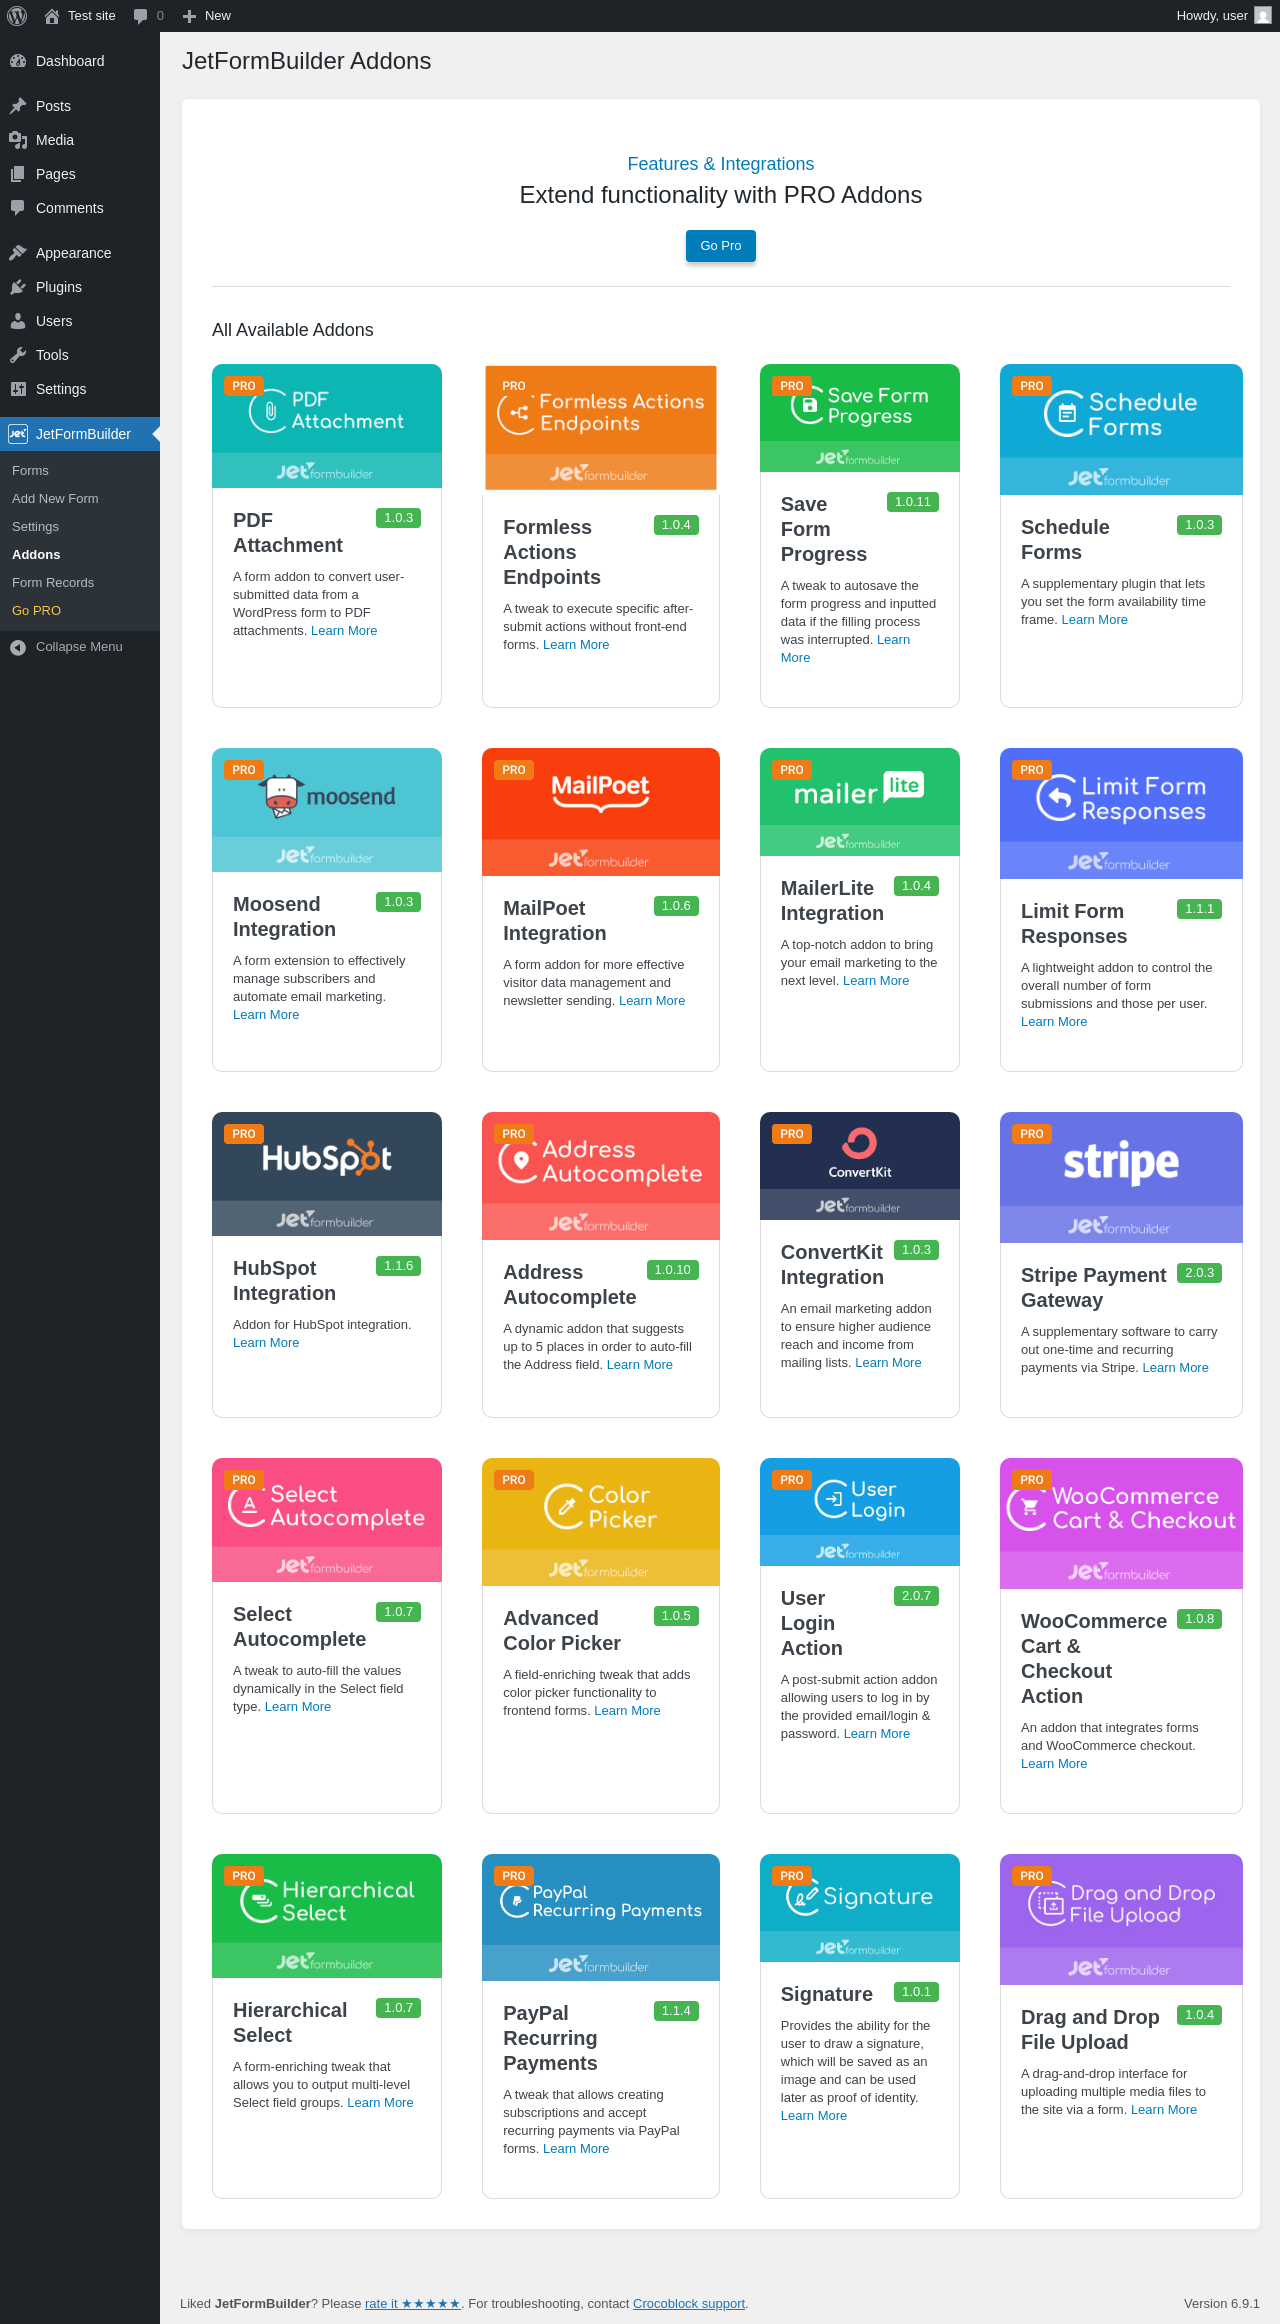This screenshot has width=1280, height=2324.
Task: Open Learn More for ConvertKit Integration
Action: tap(888, 1363)
